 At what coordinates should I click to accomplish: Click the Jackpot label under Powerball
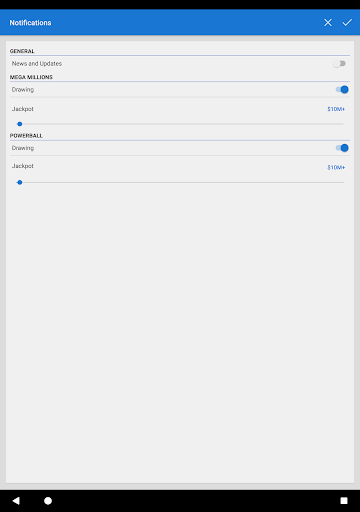coord(23,166)
